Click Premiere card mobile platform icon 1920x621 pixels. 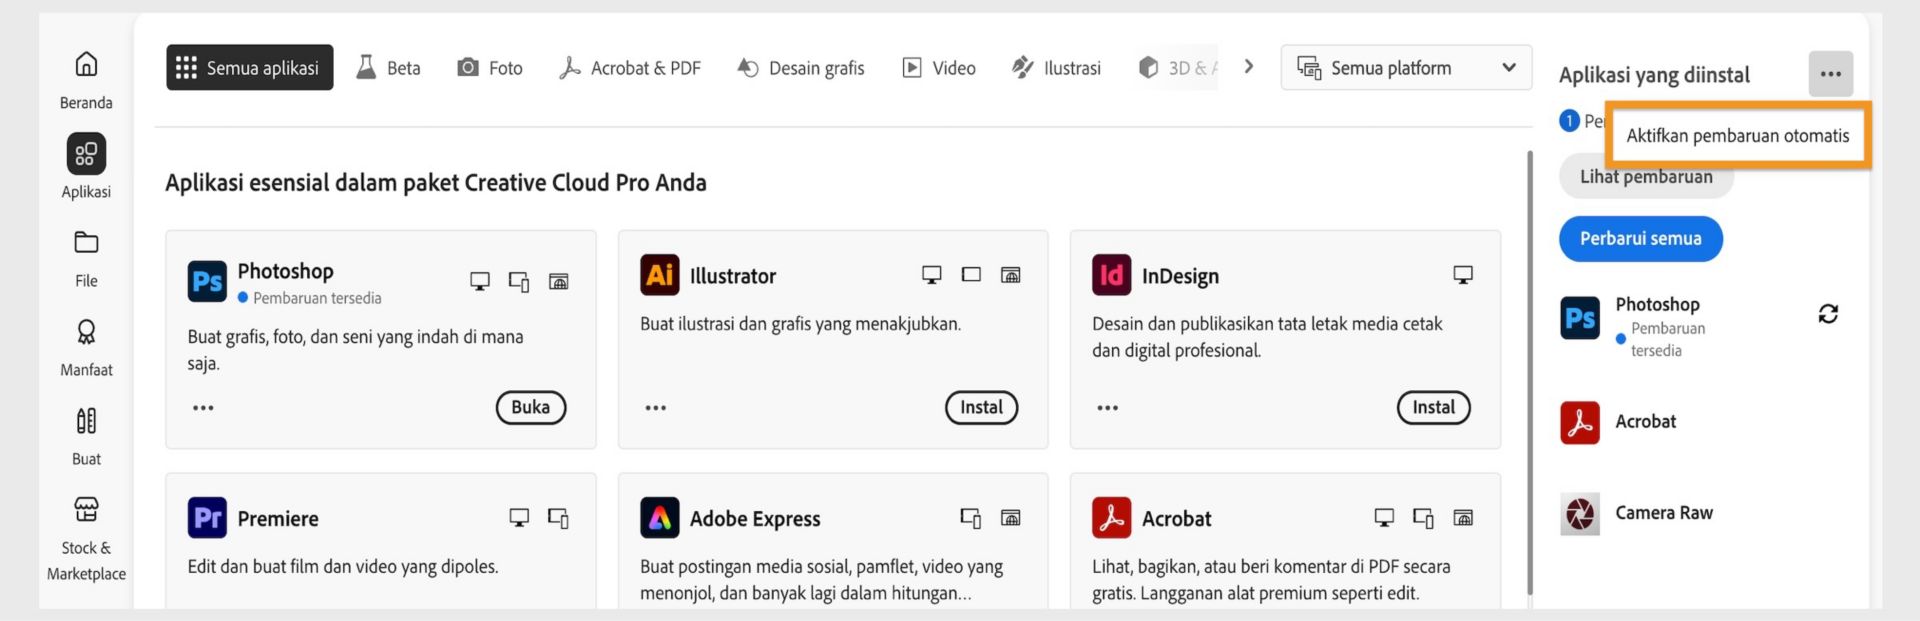[558, 518]
